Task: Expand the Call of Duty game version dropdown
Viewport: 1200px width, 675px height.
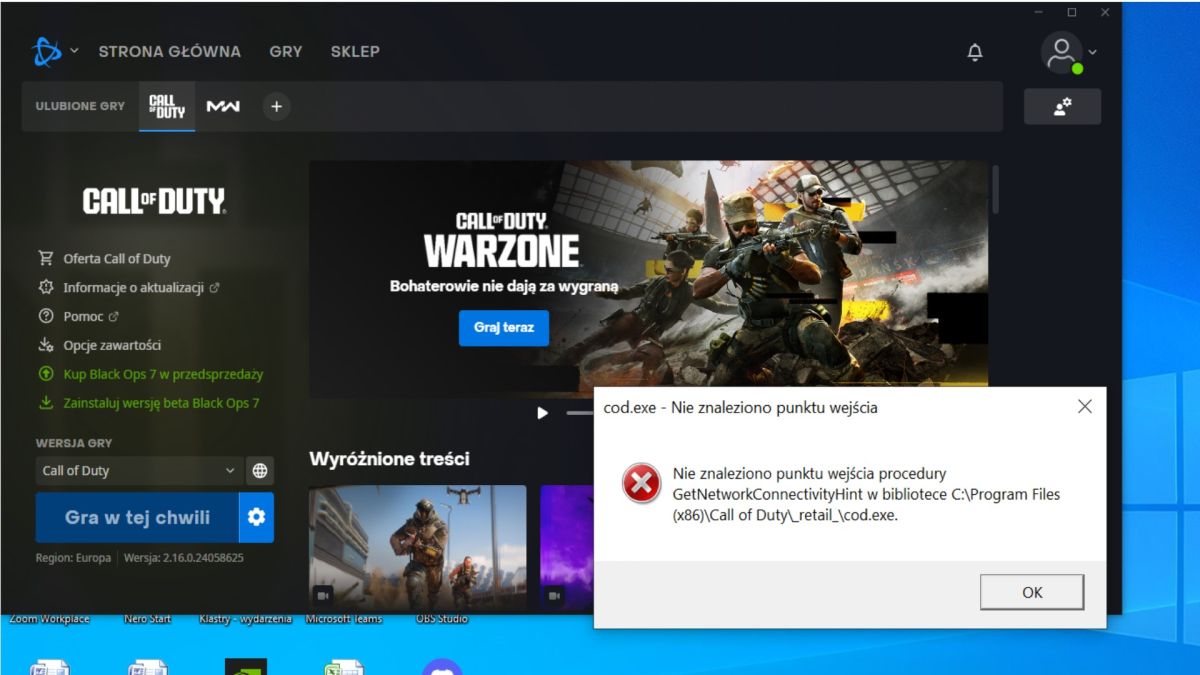Action: click(x=139, y=470)
